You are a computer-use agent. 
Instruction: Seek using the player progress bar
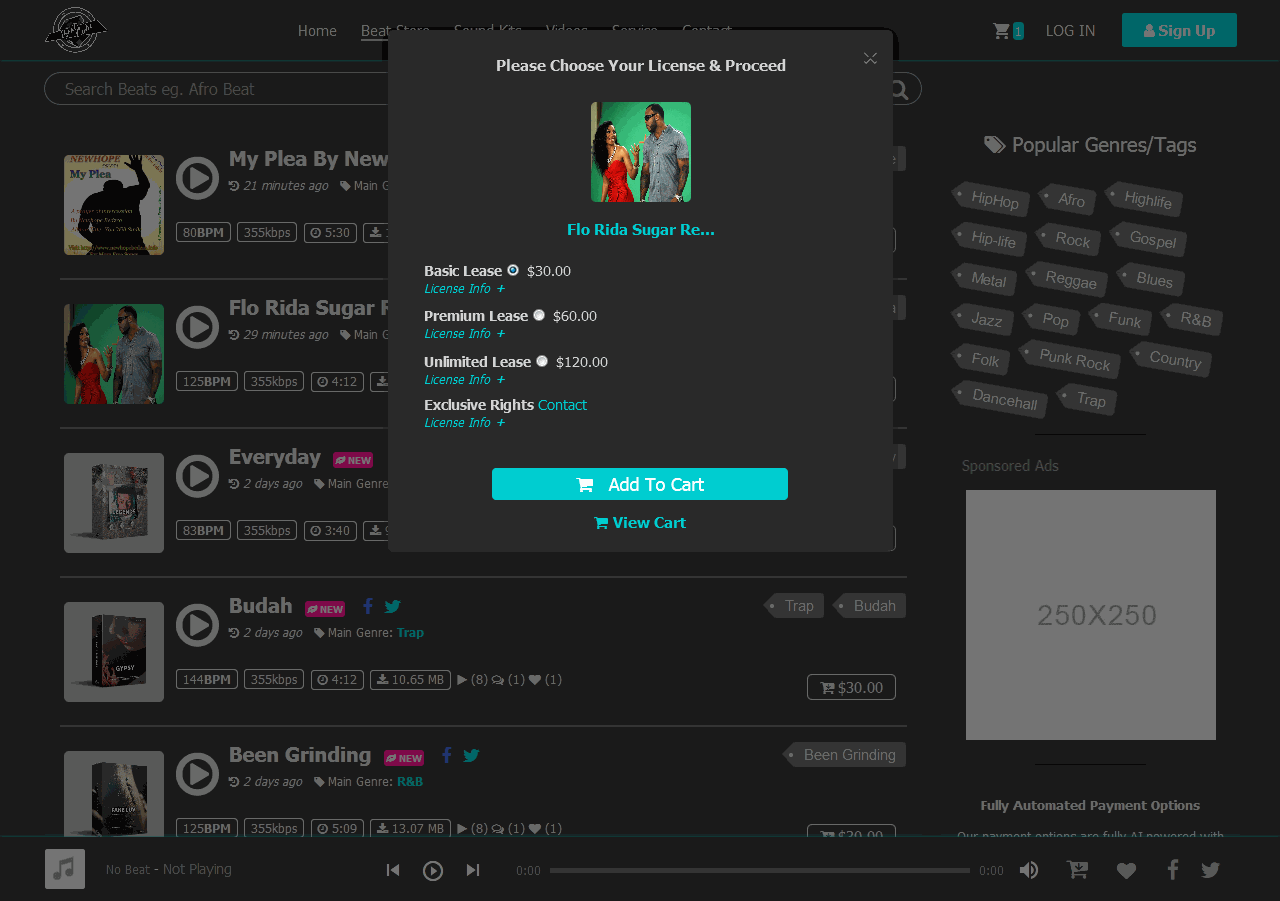(x=758, y=870)
